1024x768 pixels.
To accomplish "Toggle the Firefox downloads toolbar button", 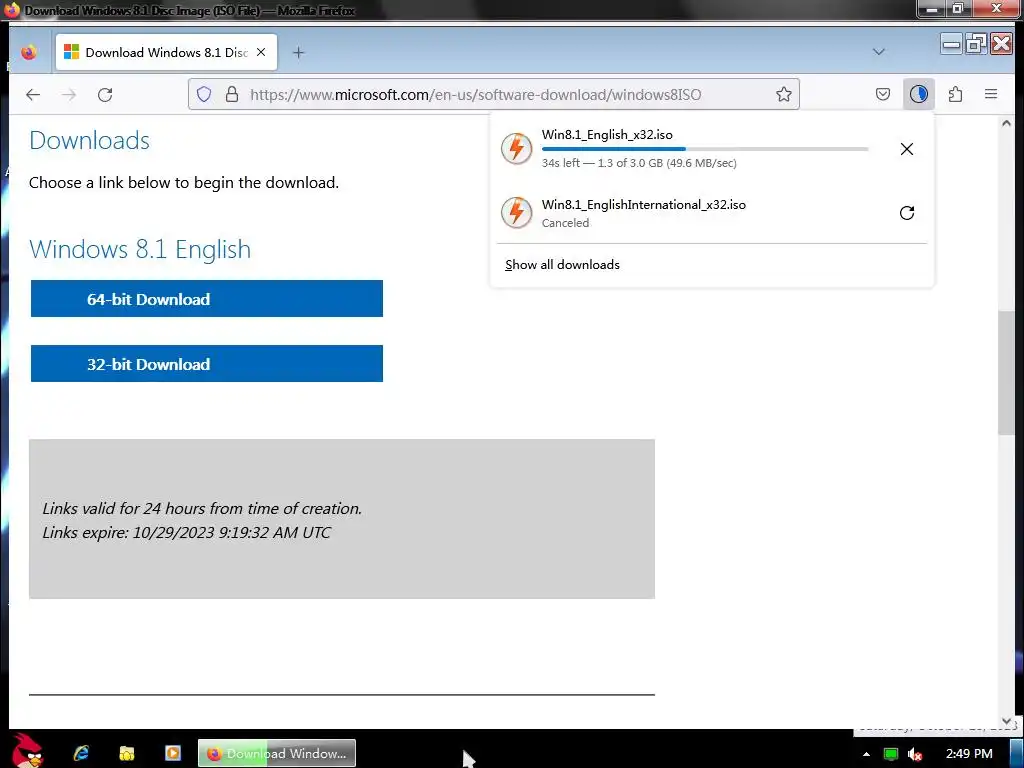I will pyautogui.click(x=919, y=95).
